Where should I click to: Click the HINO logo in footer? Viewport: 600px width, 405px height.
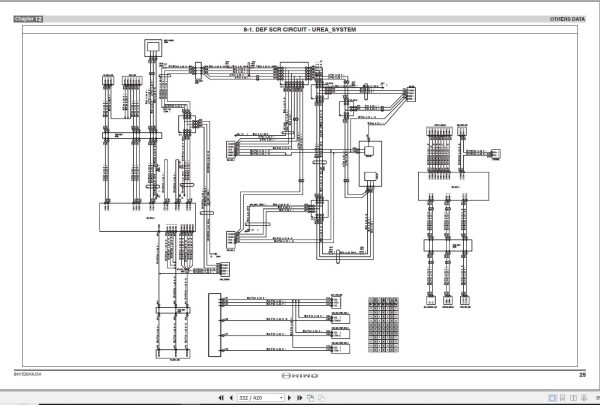point(300,376)
